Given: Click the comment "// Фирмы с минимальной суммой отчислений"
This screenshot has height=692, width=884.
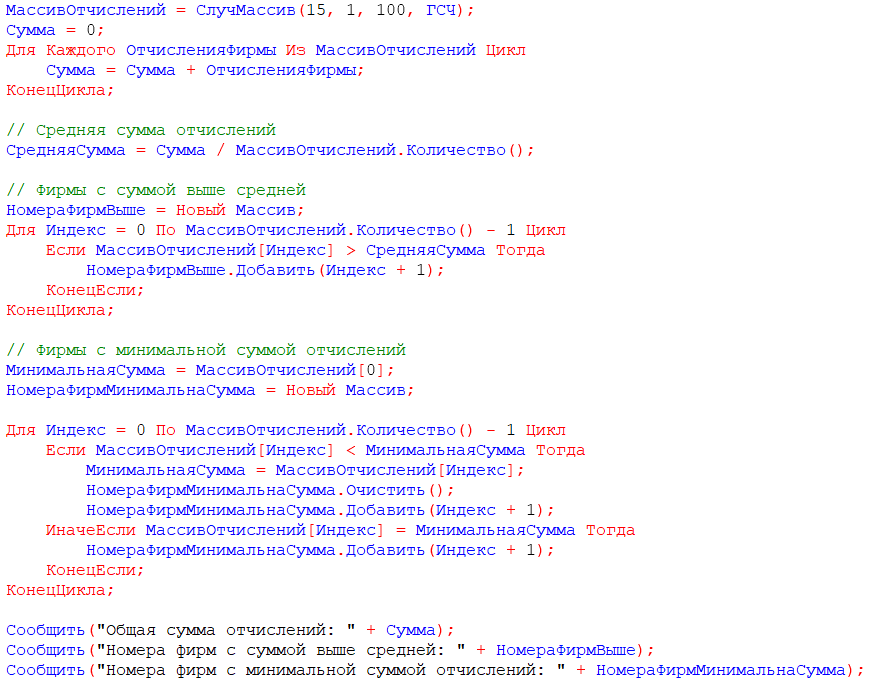Looking at the screenshot, I should coord(206,350).
